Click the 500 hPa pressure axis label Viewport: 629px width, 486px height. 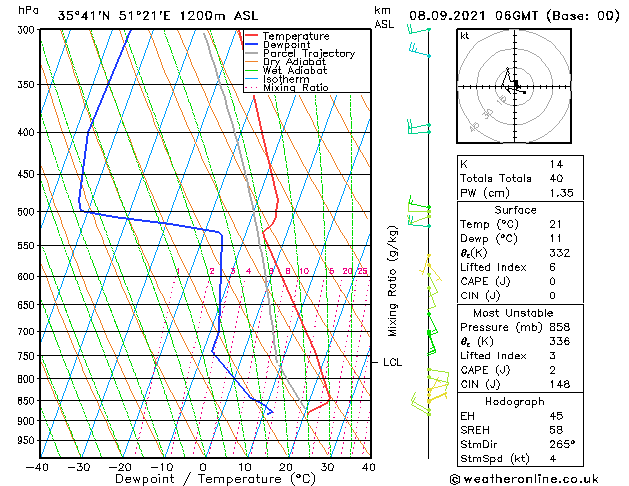[x=26, y=212]
